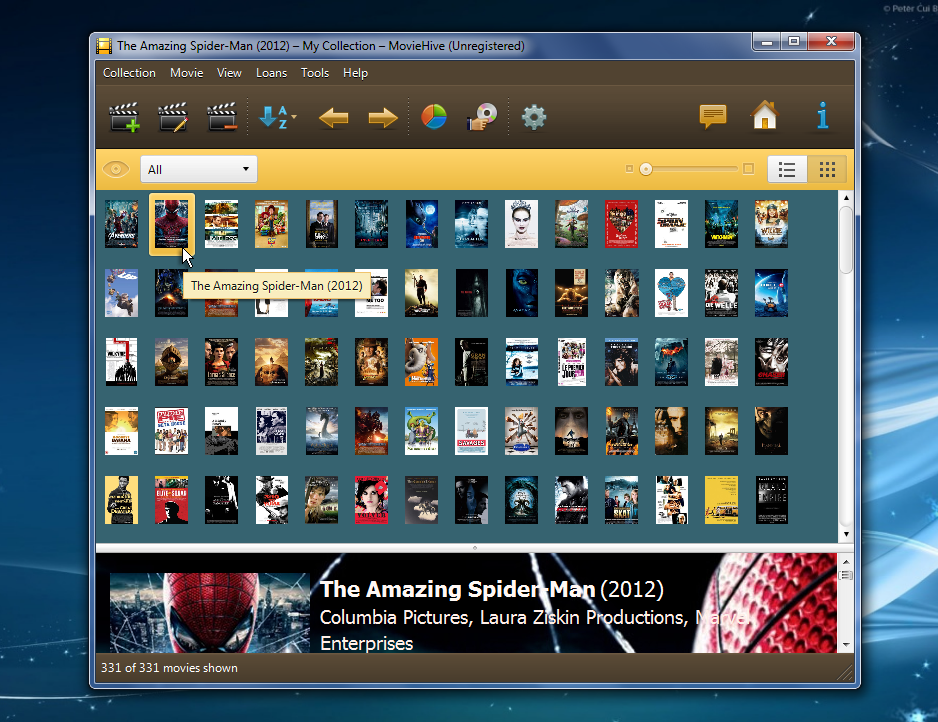This screenshot has width=938, height=722.
Task: Select the Up balloon house poster
Action: coord(121,293)
